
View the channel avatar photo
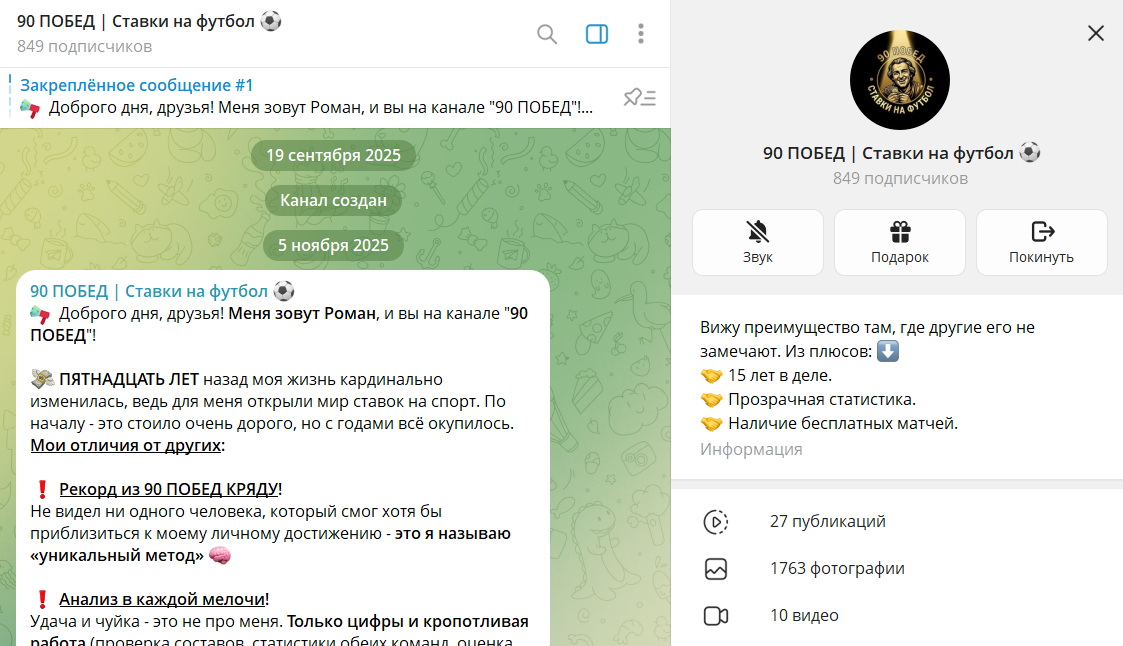900,80
